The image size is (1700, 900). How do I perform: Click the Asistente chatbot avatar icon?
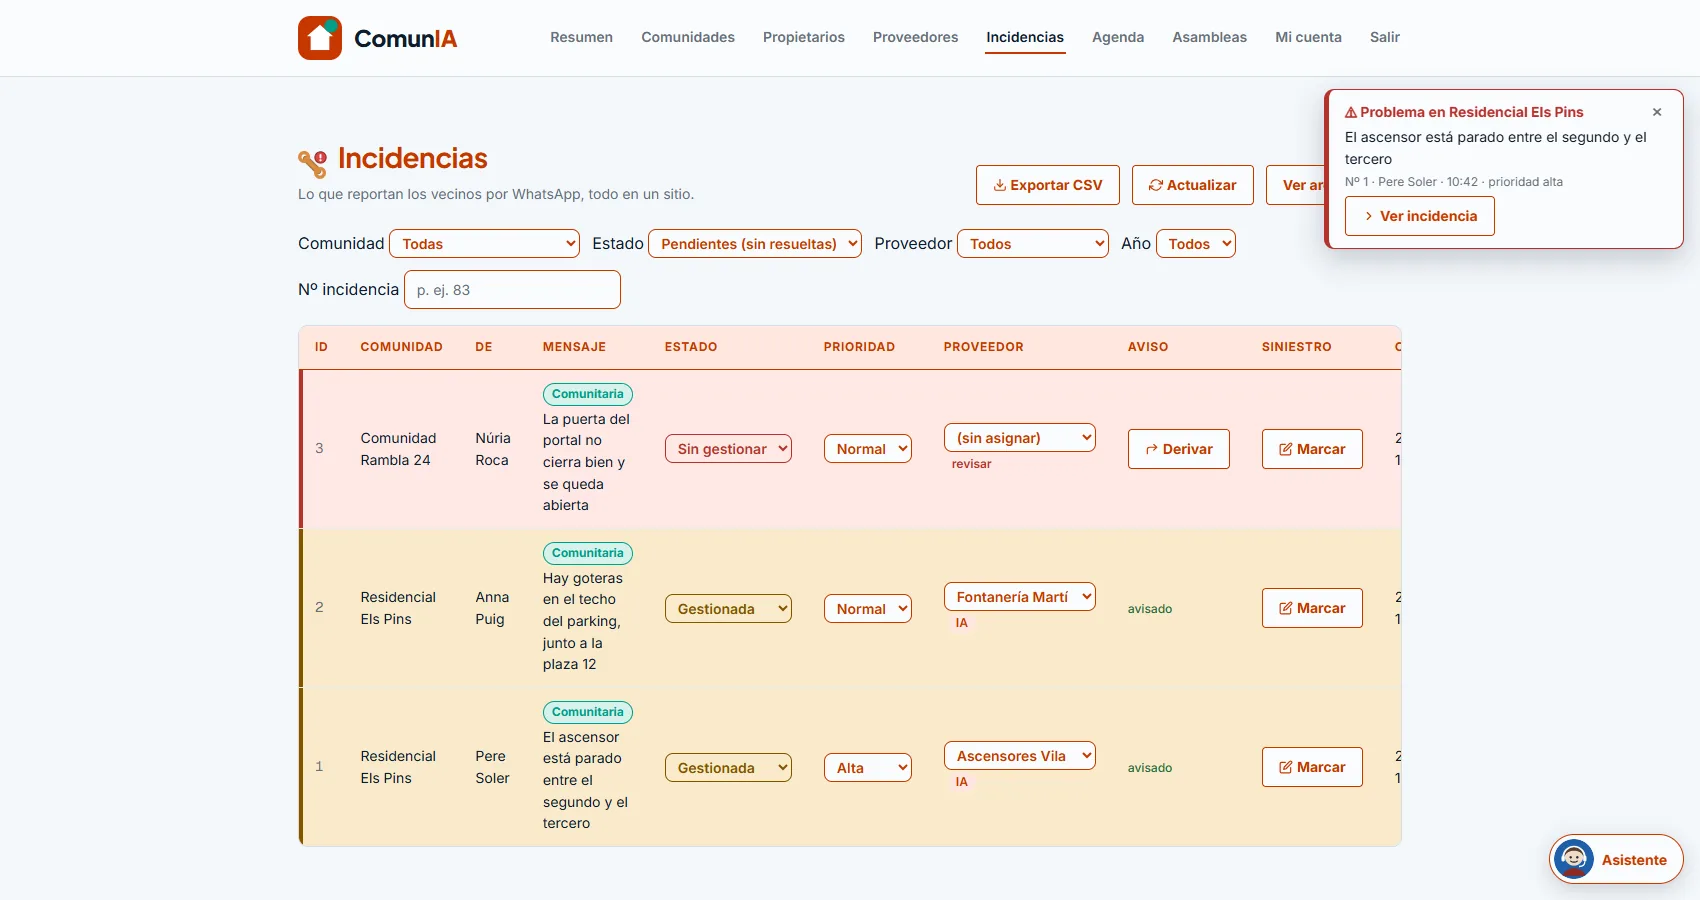tap(1573, 859)
